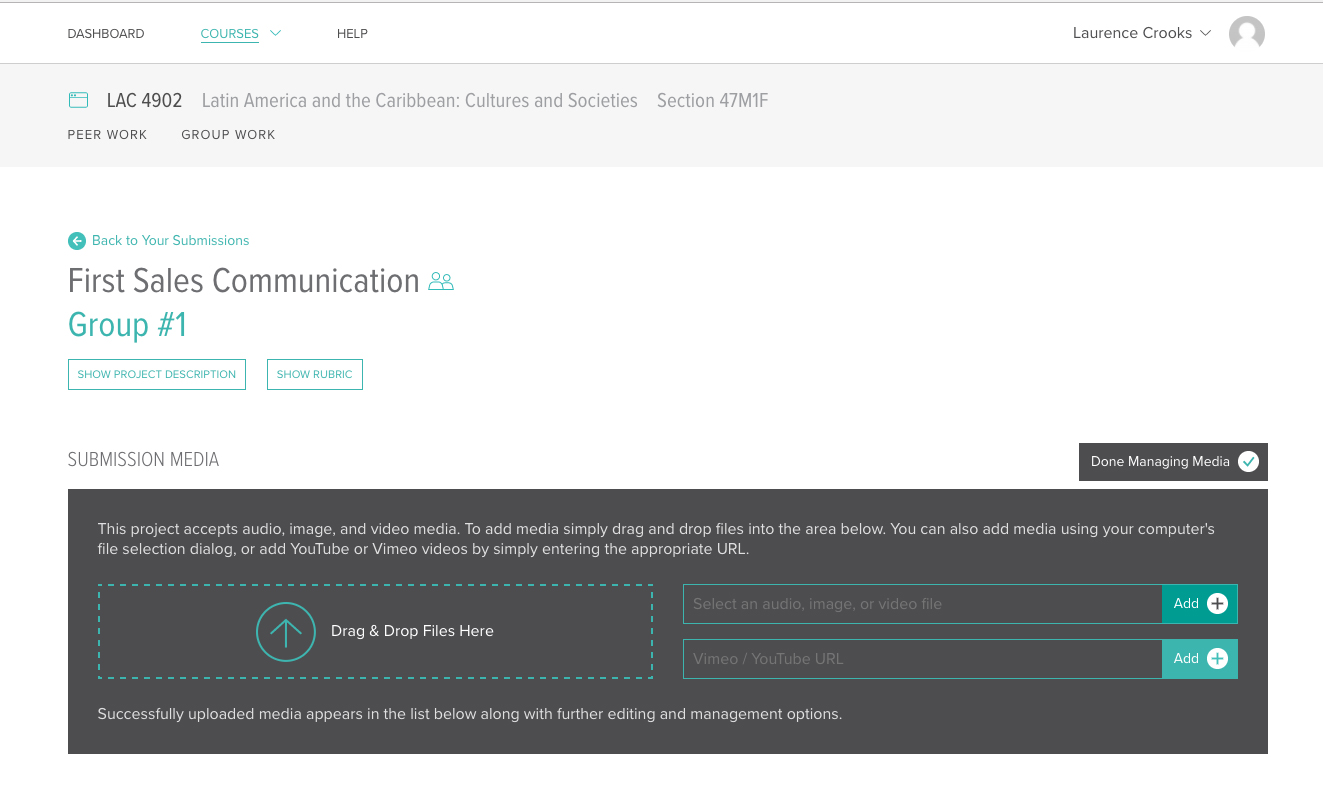Click Add button for Vimeo/YouTube URL

(x=1200, y=659)
